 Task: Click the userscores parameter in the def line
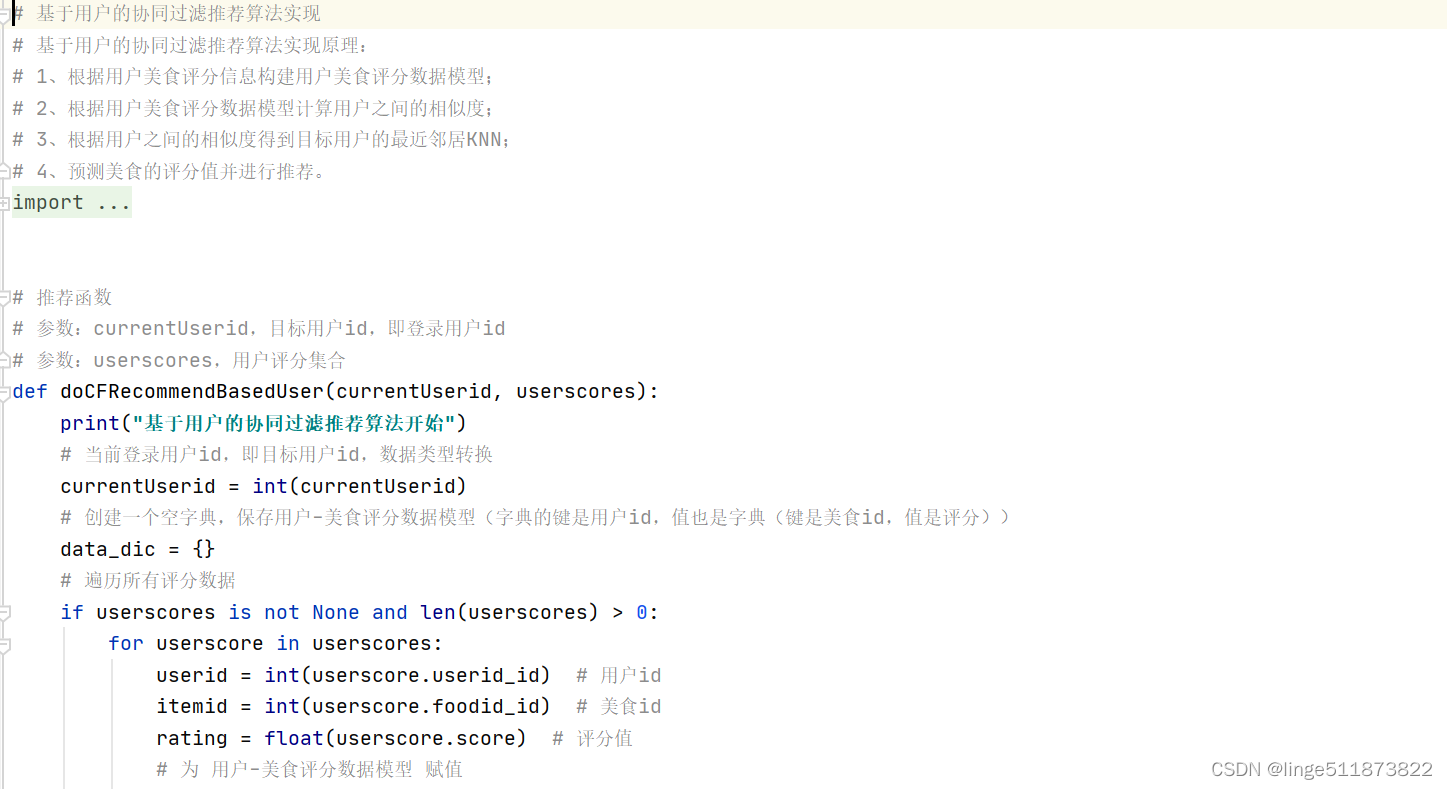(x=576, y=391)
